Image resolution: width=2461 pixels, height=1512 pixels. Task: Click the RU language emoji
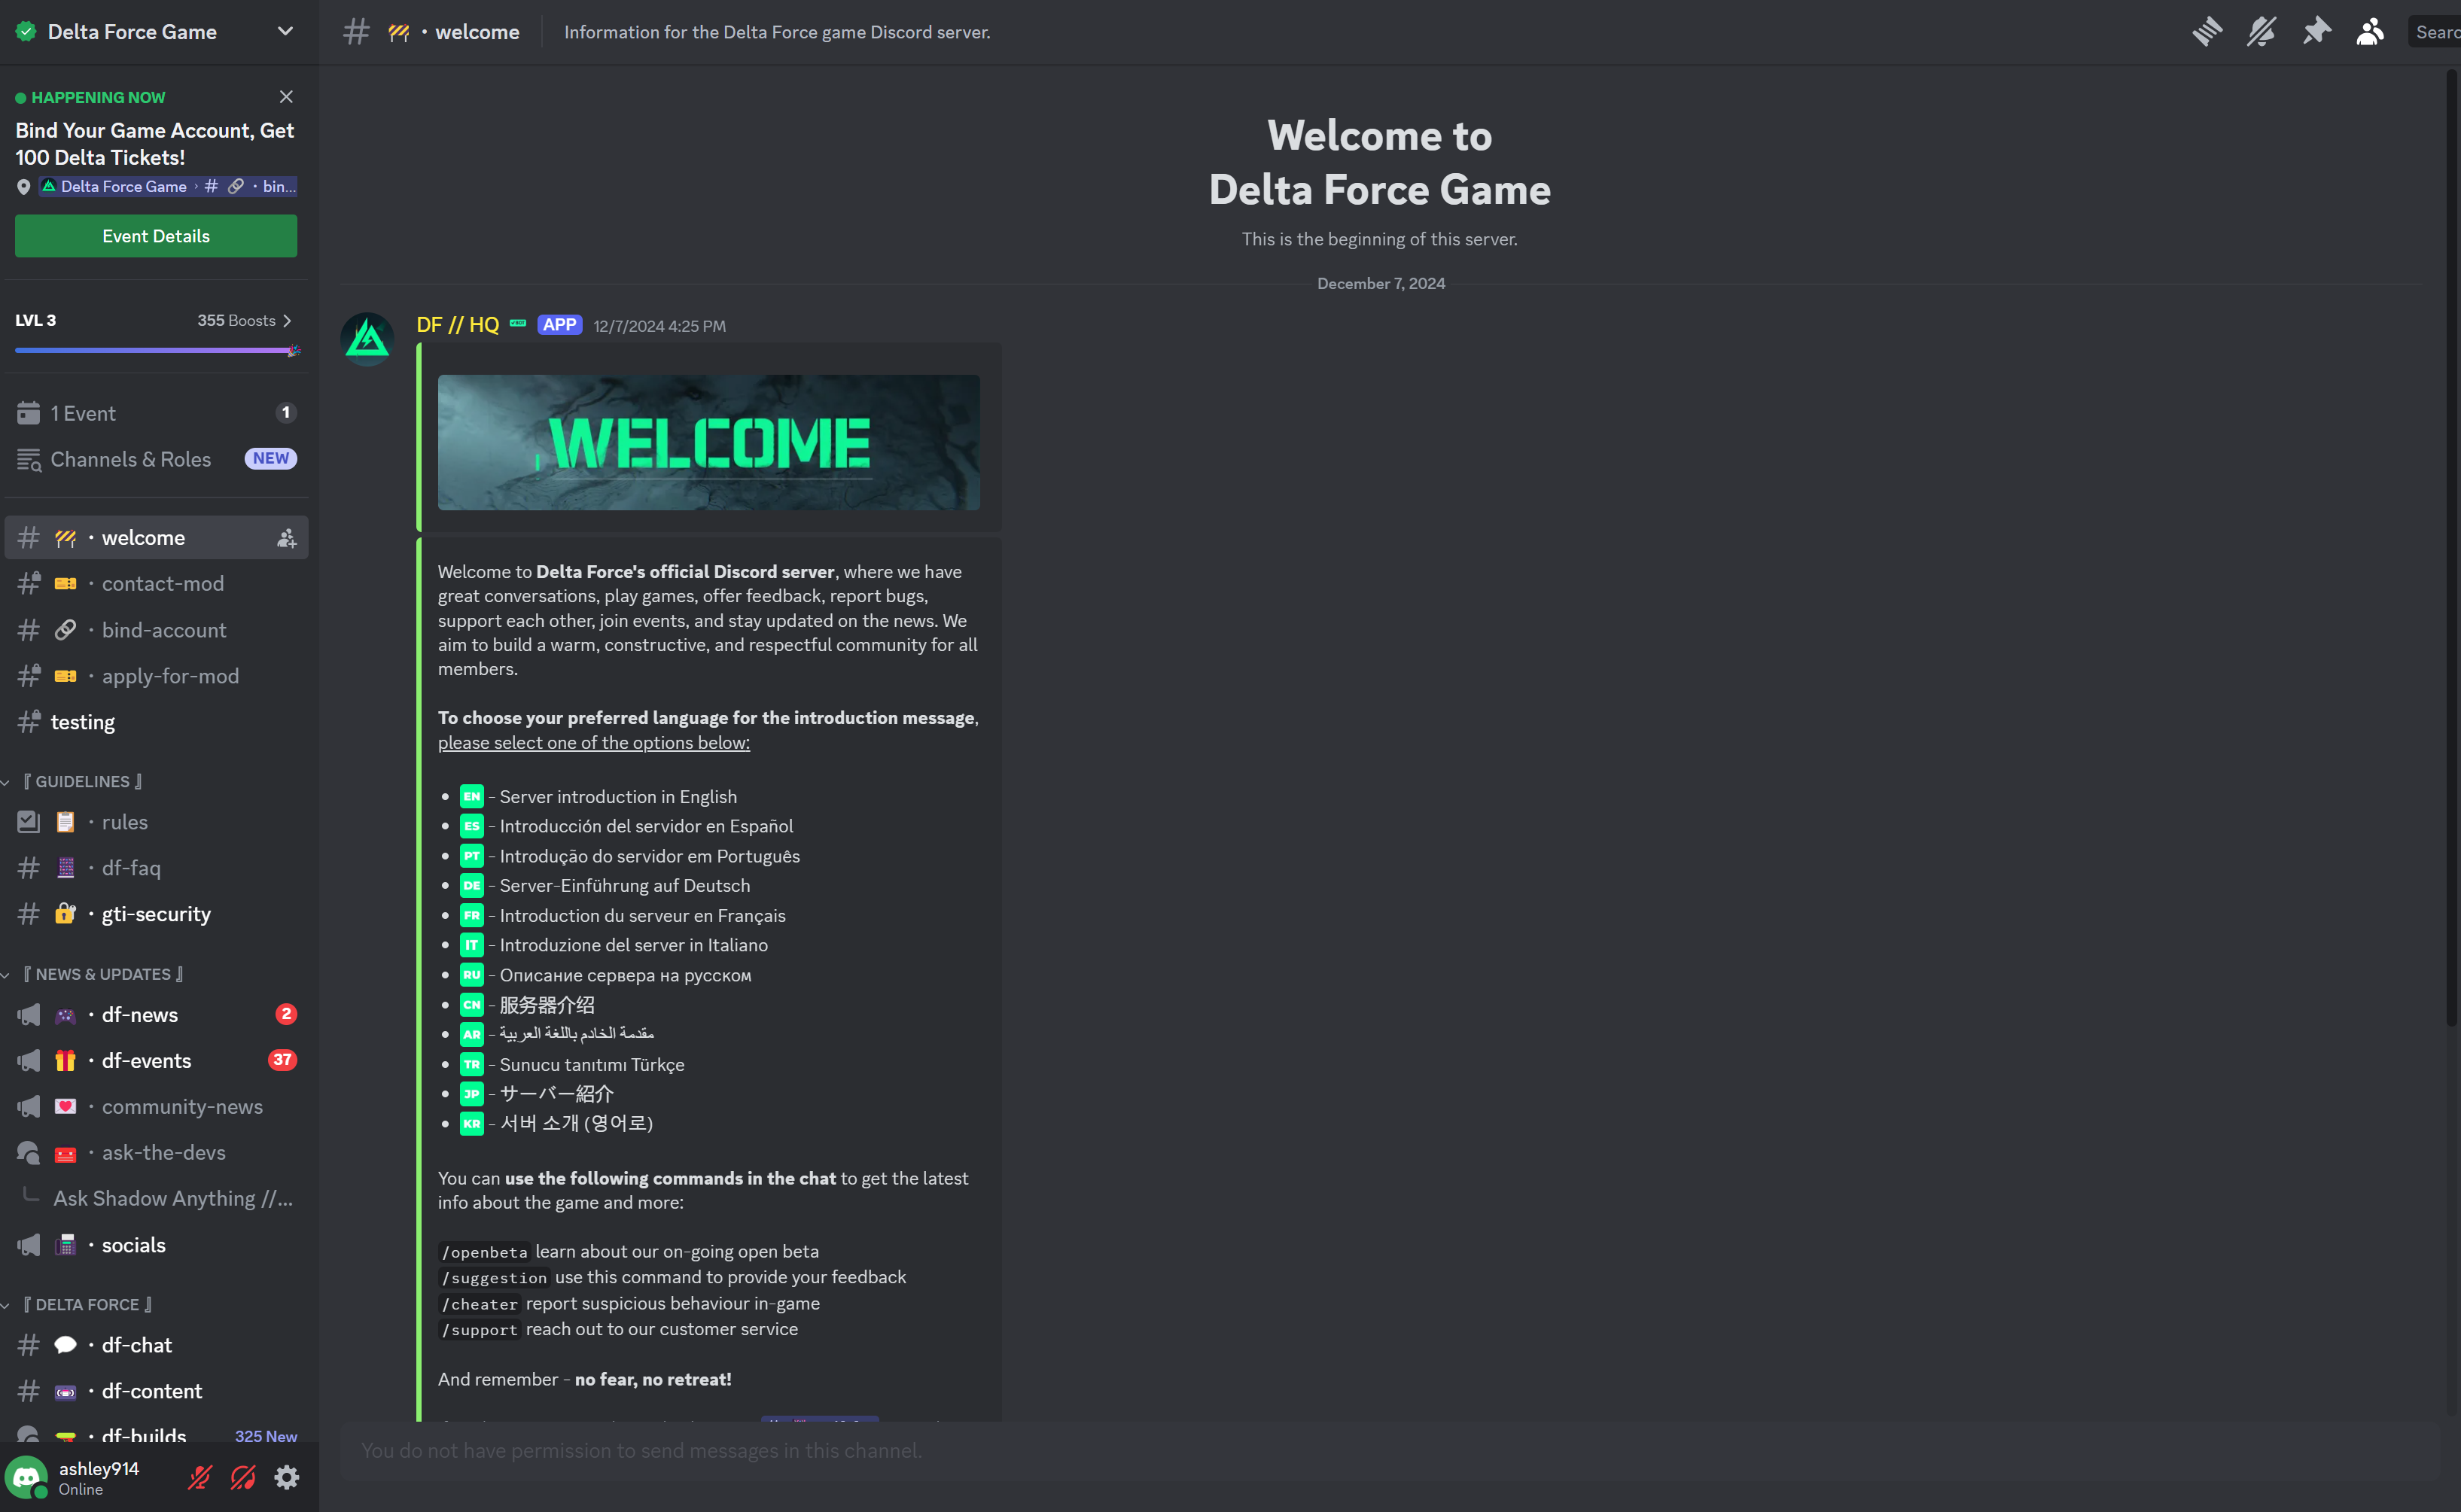click(x=472, y=975)
